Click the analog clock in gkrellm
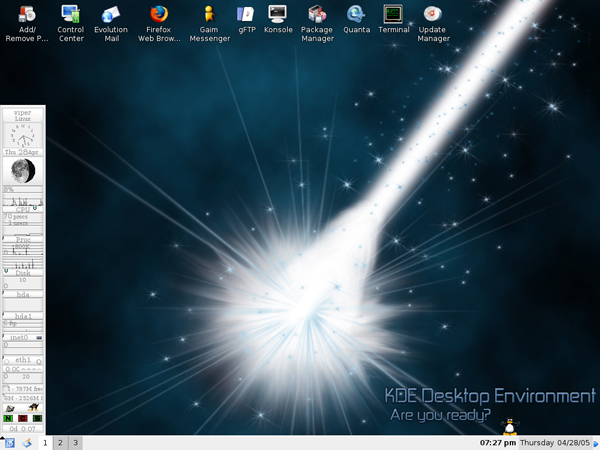The image size is (600, 450). point(23,135)
